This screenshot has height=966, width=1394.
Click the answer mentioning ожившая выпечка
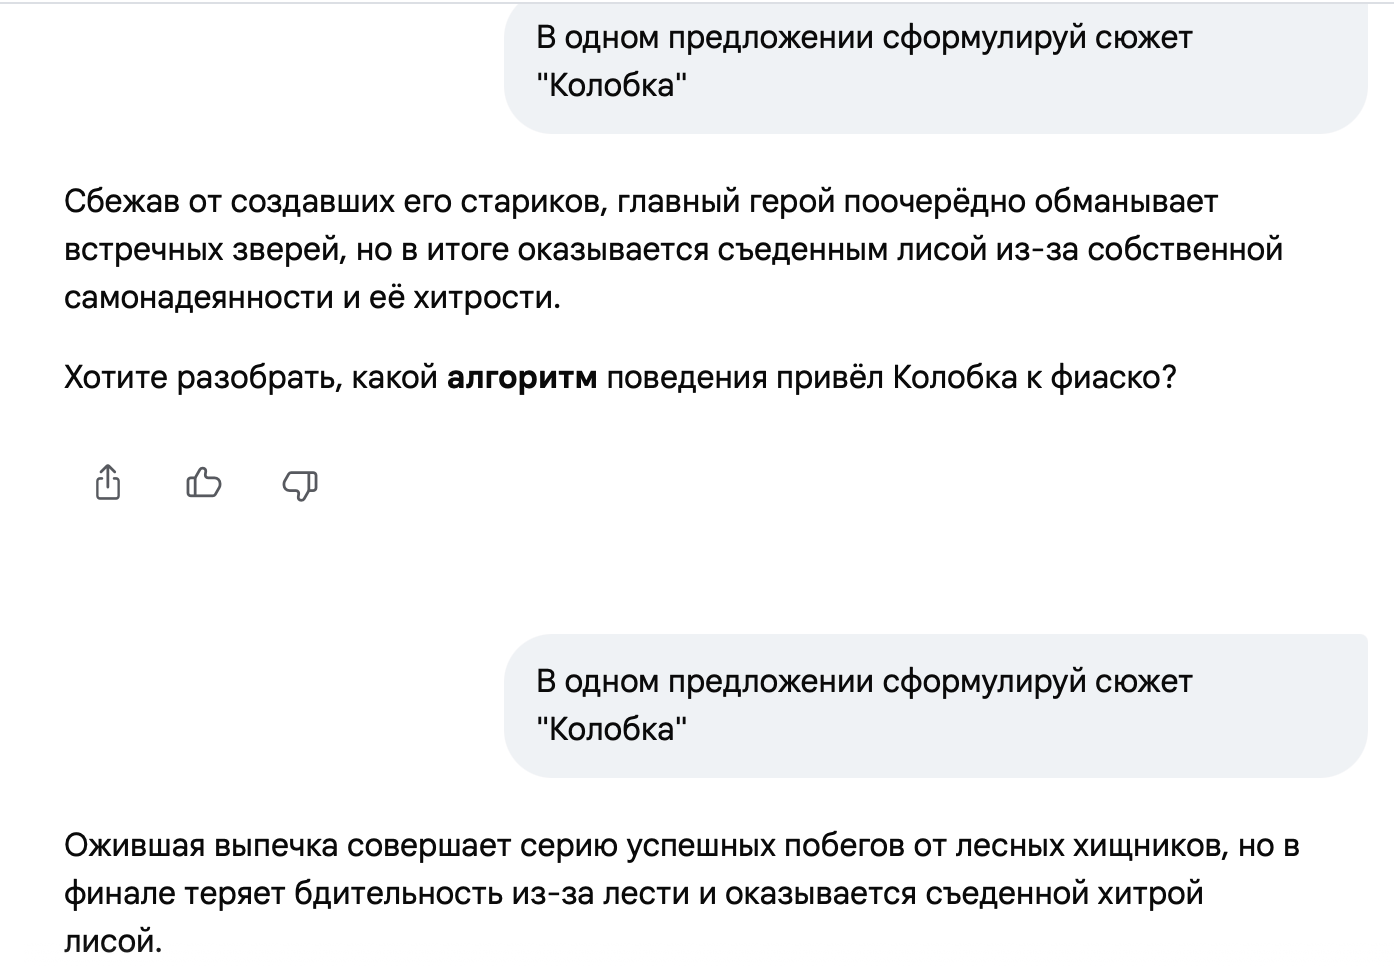click(x=660, y=888)
